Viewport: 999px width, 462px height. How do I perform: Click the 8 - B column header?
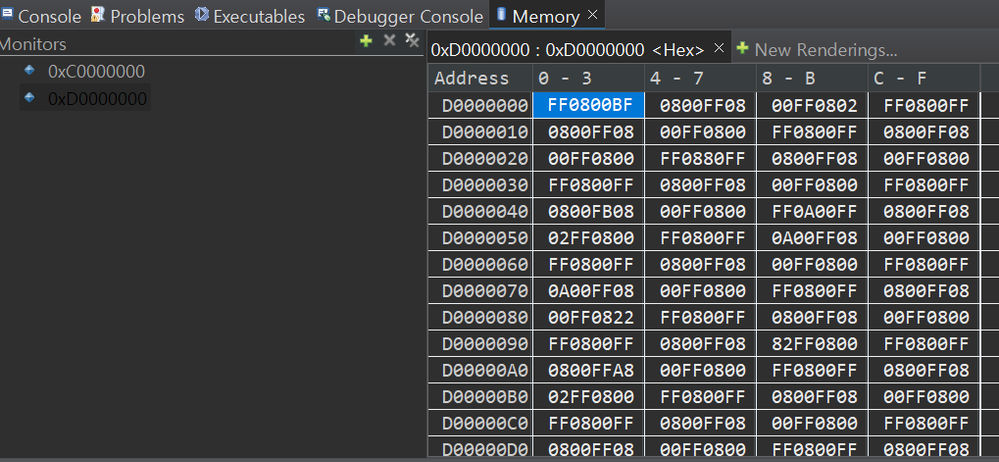(812, 78)
